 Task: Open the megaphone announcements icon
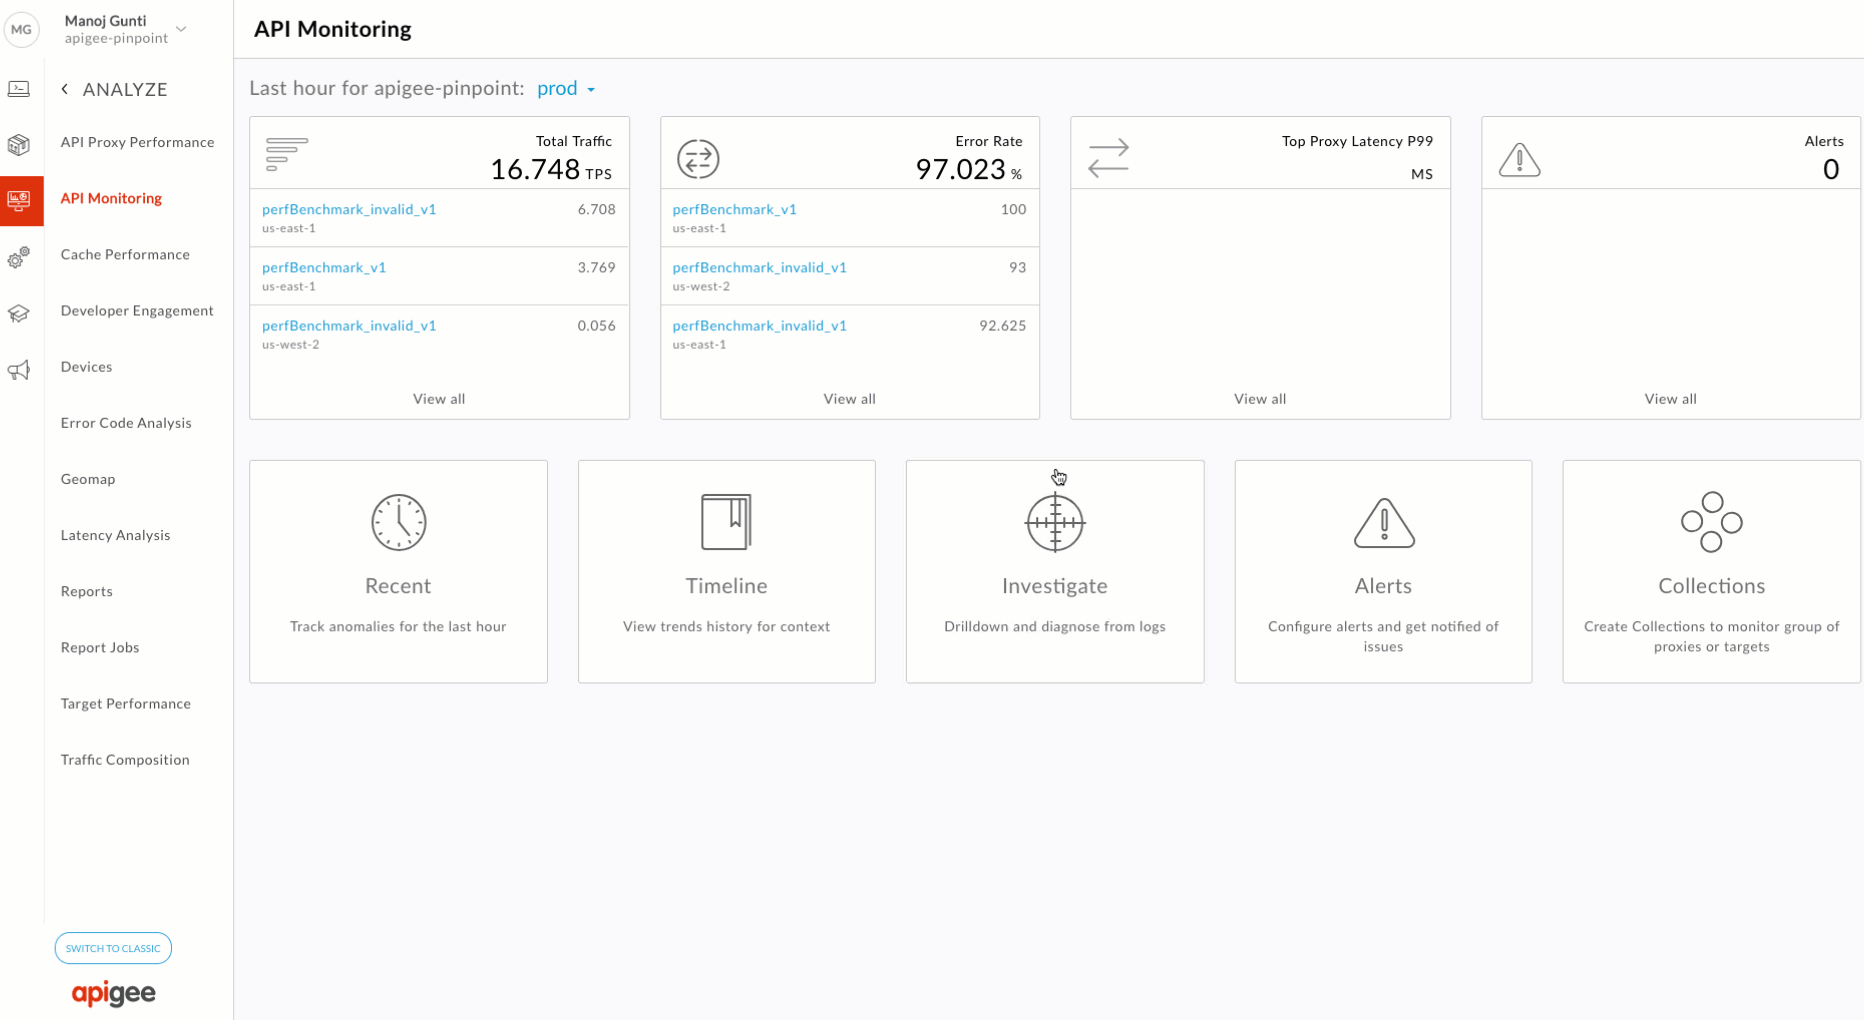click(x=19, y=371)
